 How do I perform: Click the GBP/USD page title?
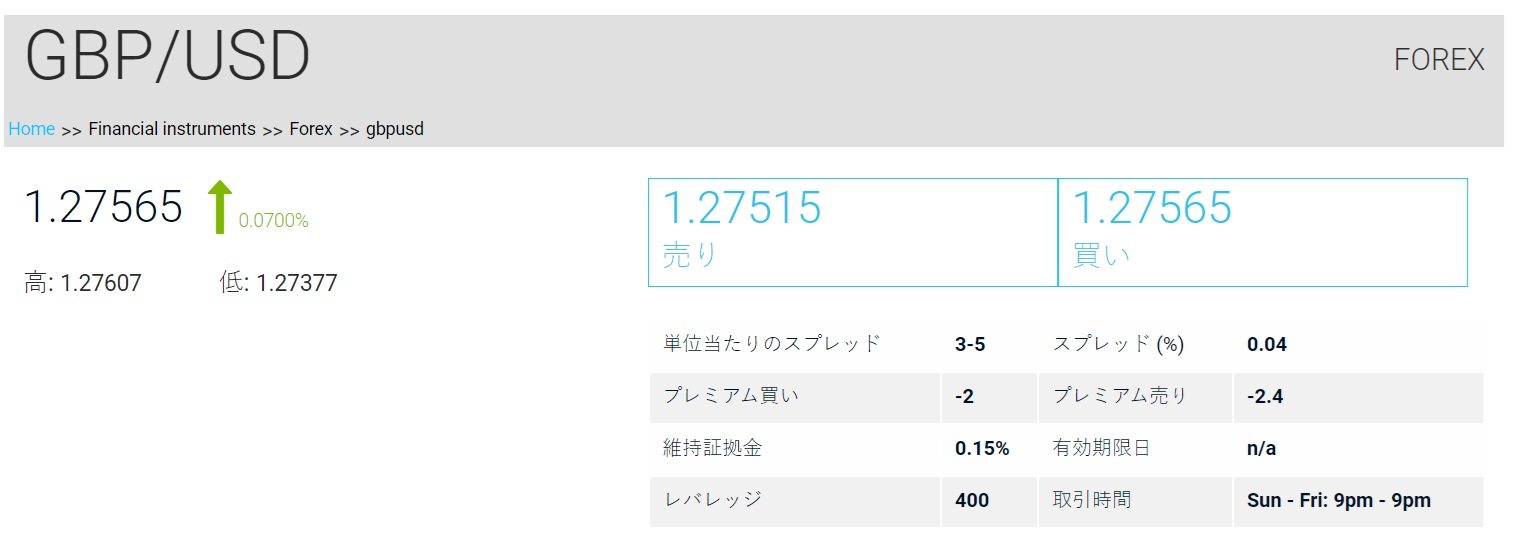(x=168, y=57)
